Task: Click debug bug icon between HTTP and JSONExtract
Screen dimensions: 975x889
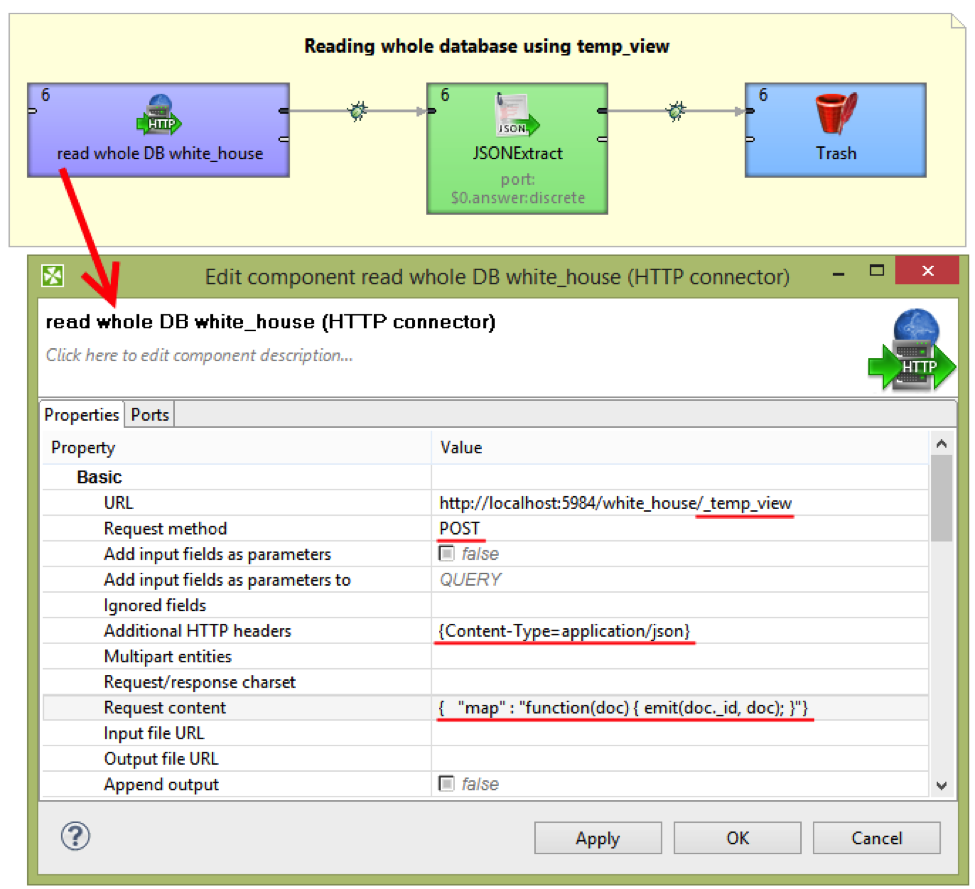Action: 357,111
